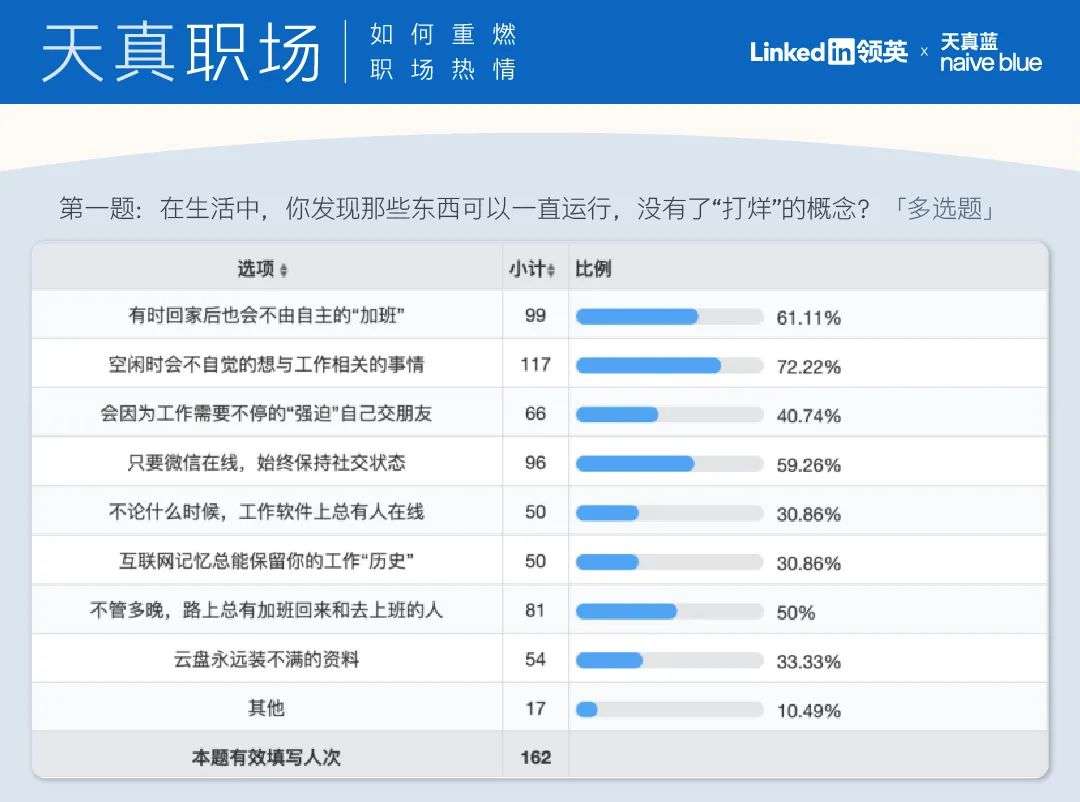Click the 61.11% progress bar

point(669,317)
